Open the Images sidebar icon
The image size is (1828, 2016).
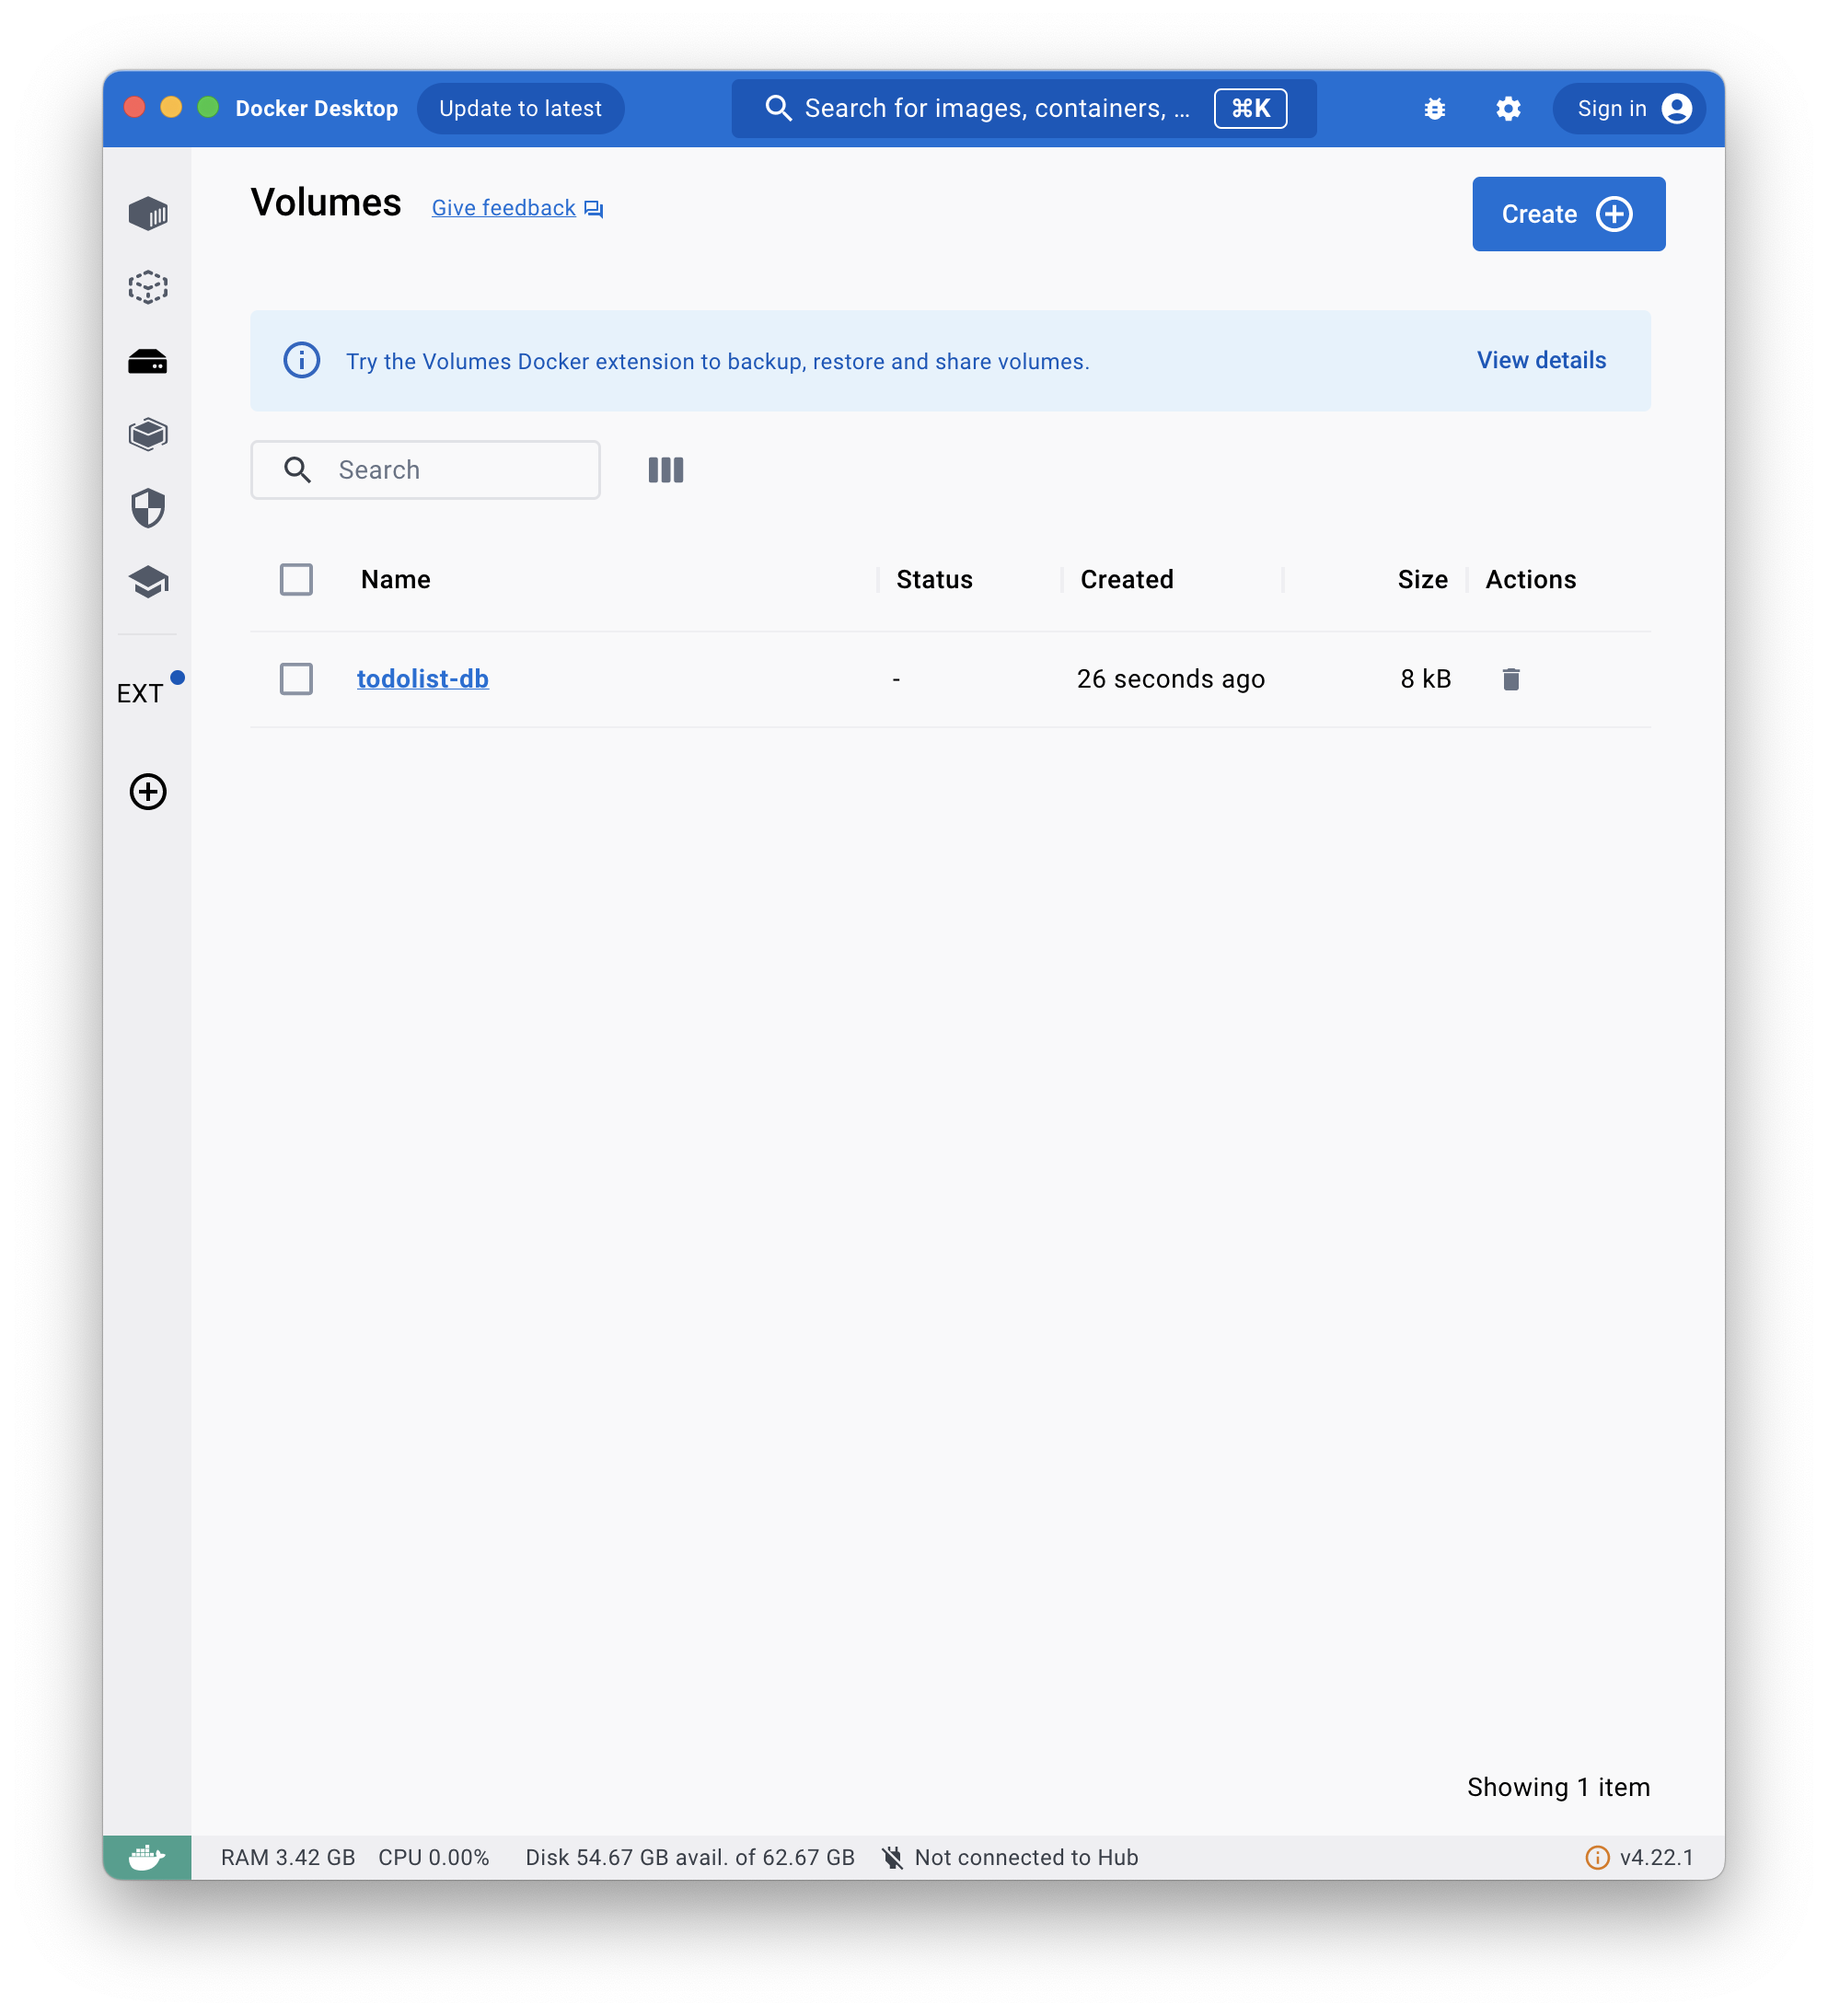[148, 287]
